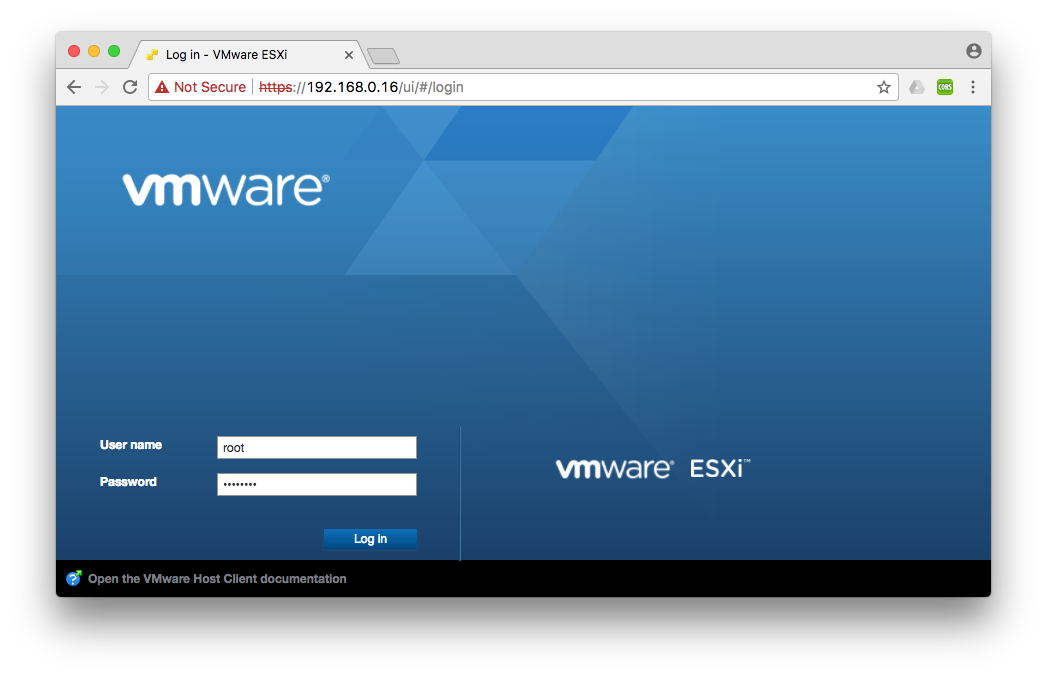Bookmark page with the star icon
This screenshot has height=677, width=1047.
pyautogui.click(x=883, y=87)
